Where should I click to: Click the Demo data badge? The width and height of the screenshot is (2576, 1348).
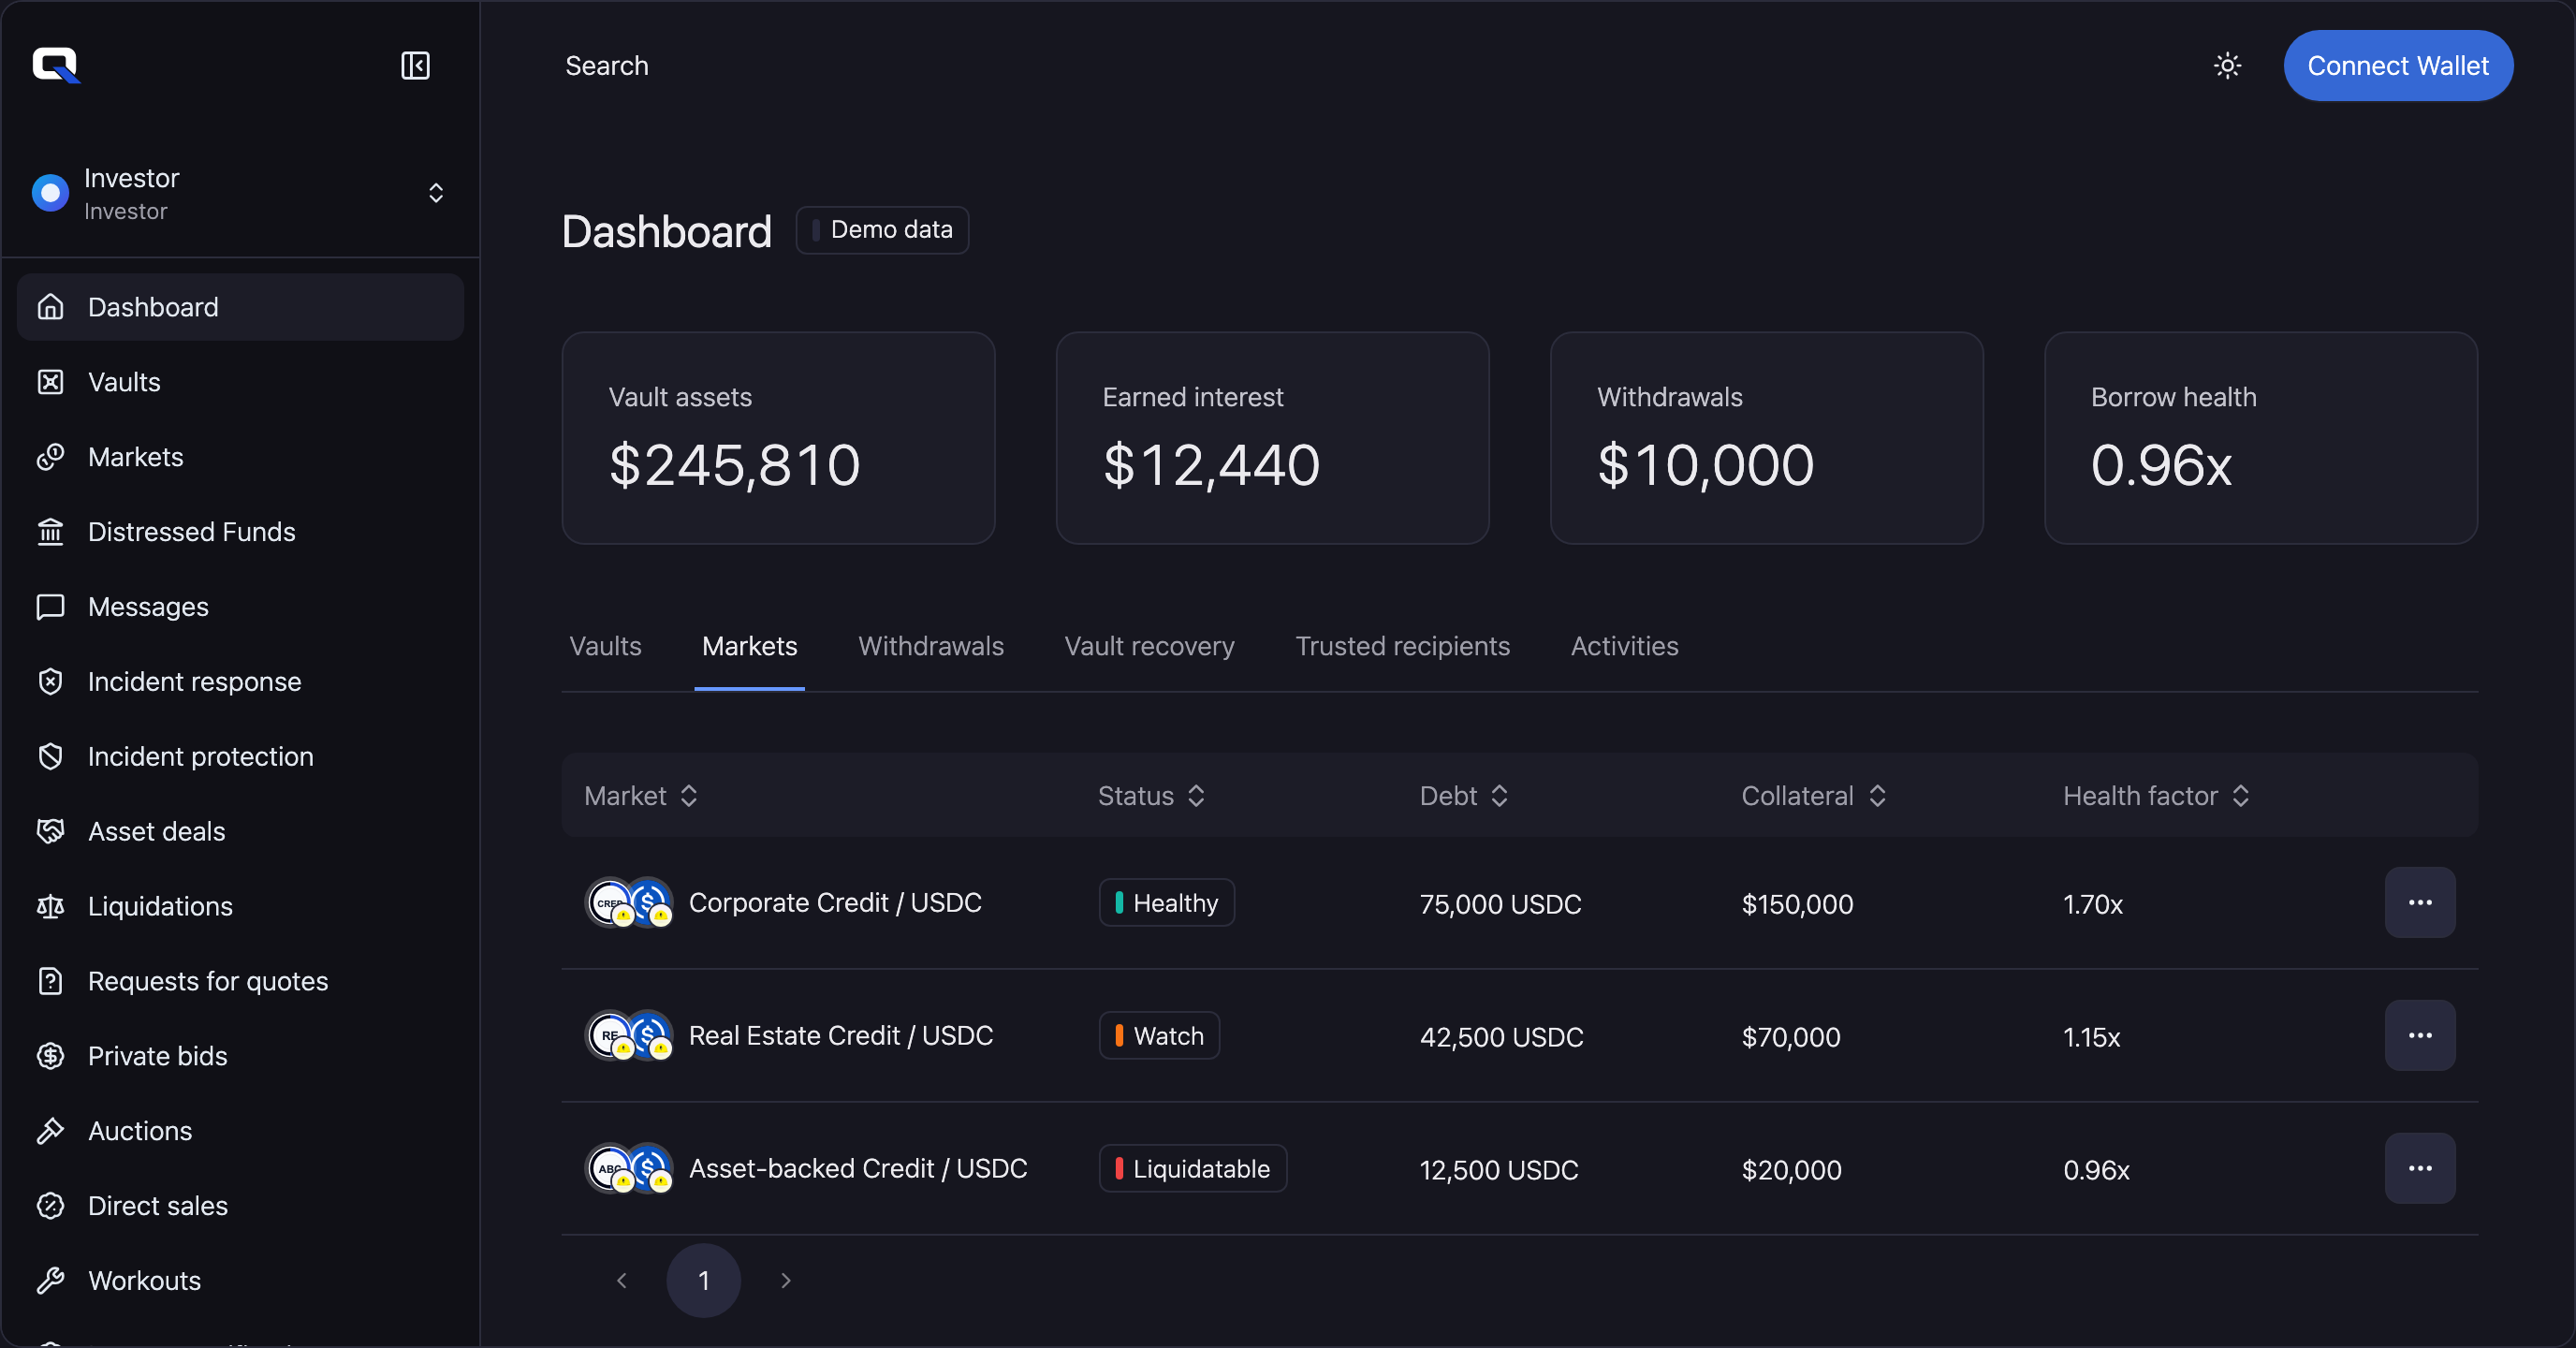coord(882,230)
